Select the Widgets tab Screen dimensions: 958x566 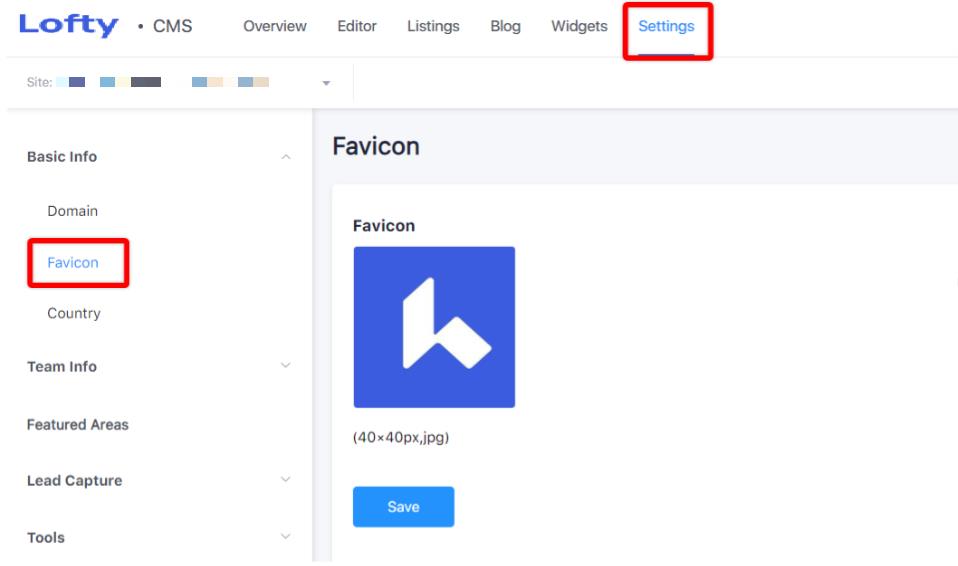(579, 26)
